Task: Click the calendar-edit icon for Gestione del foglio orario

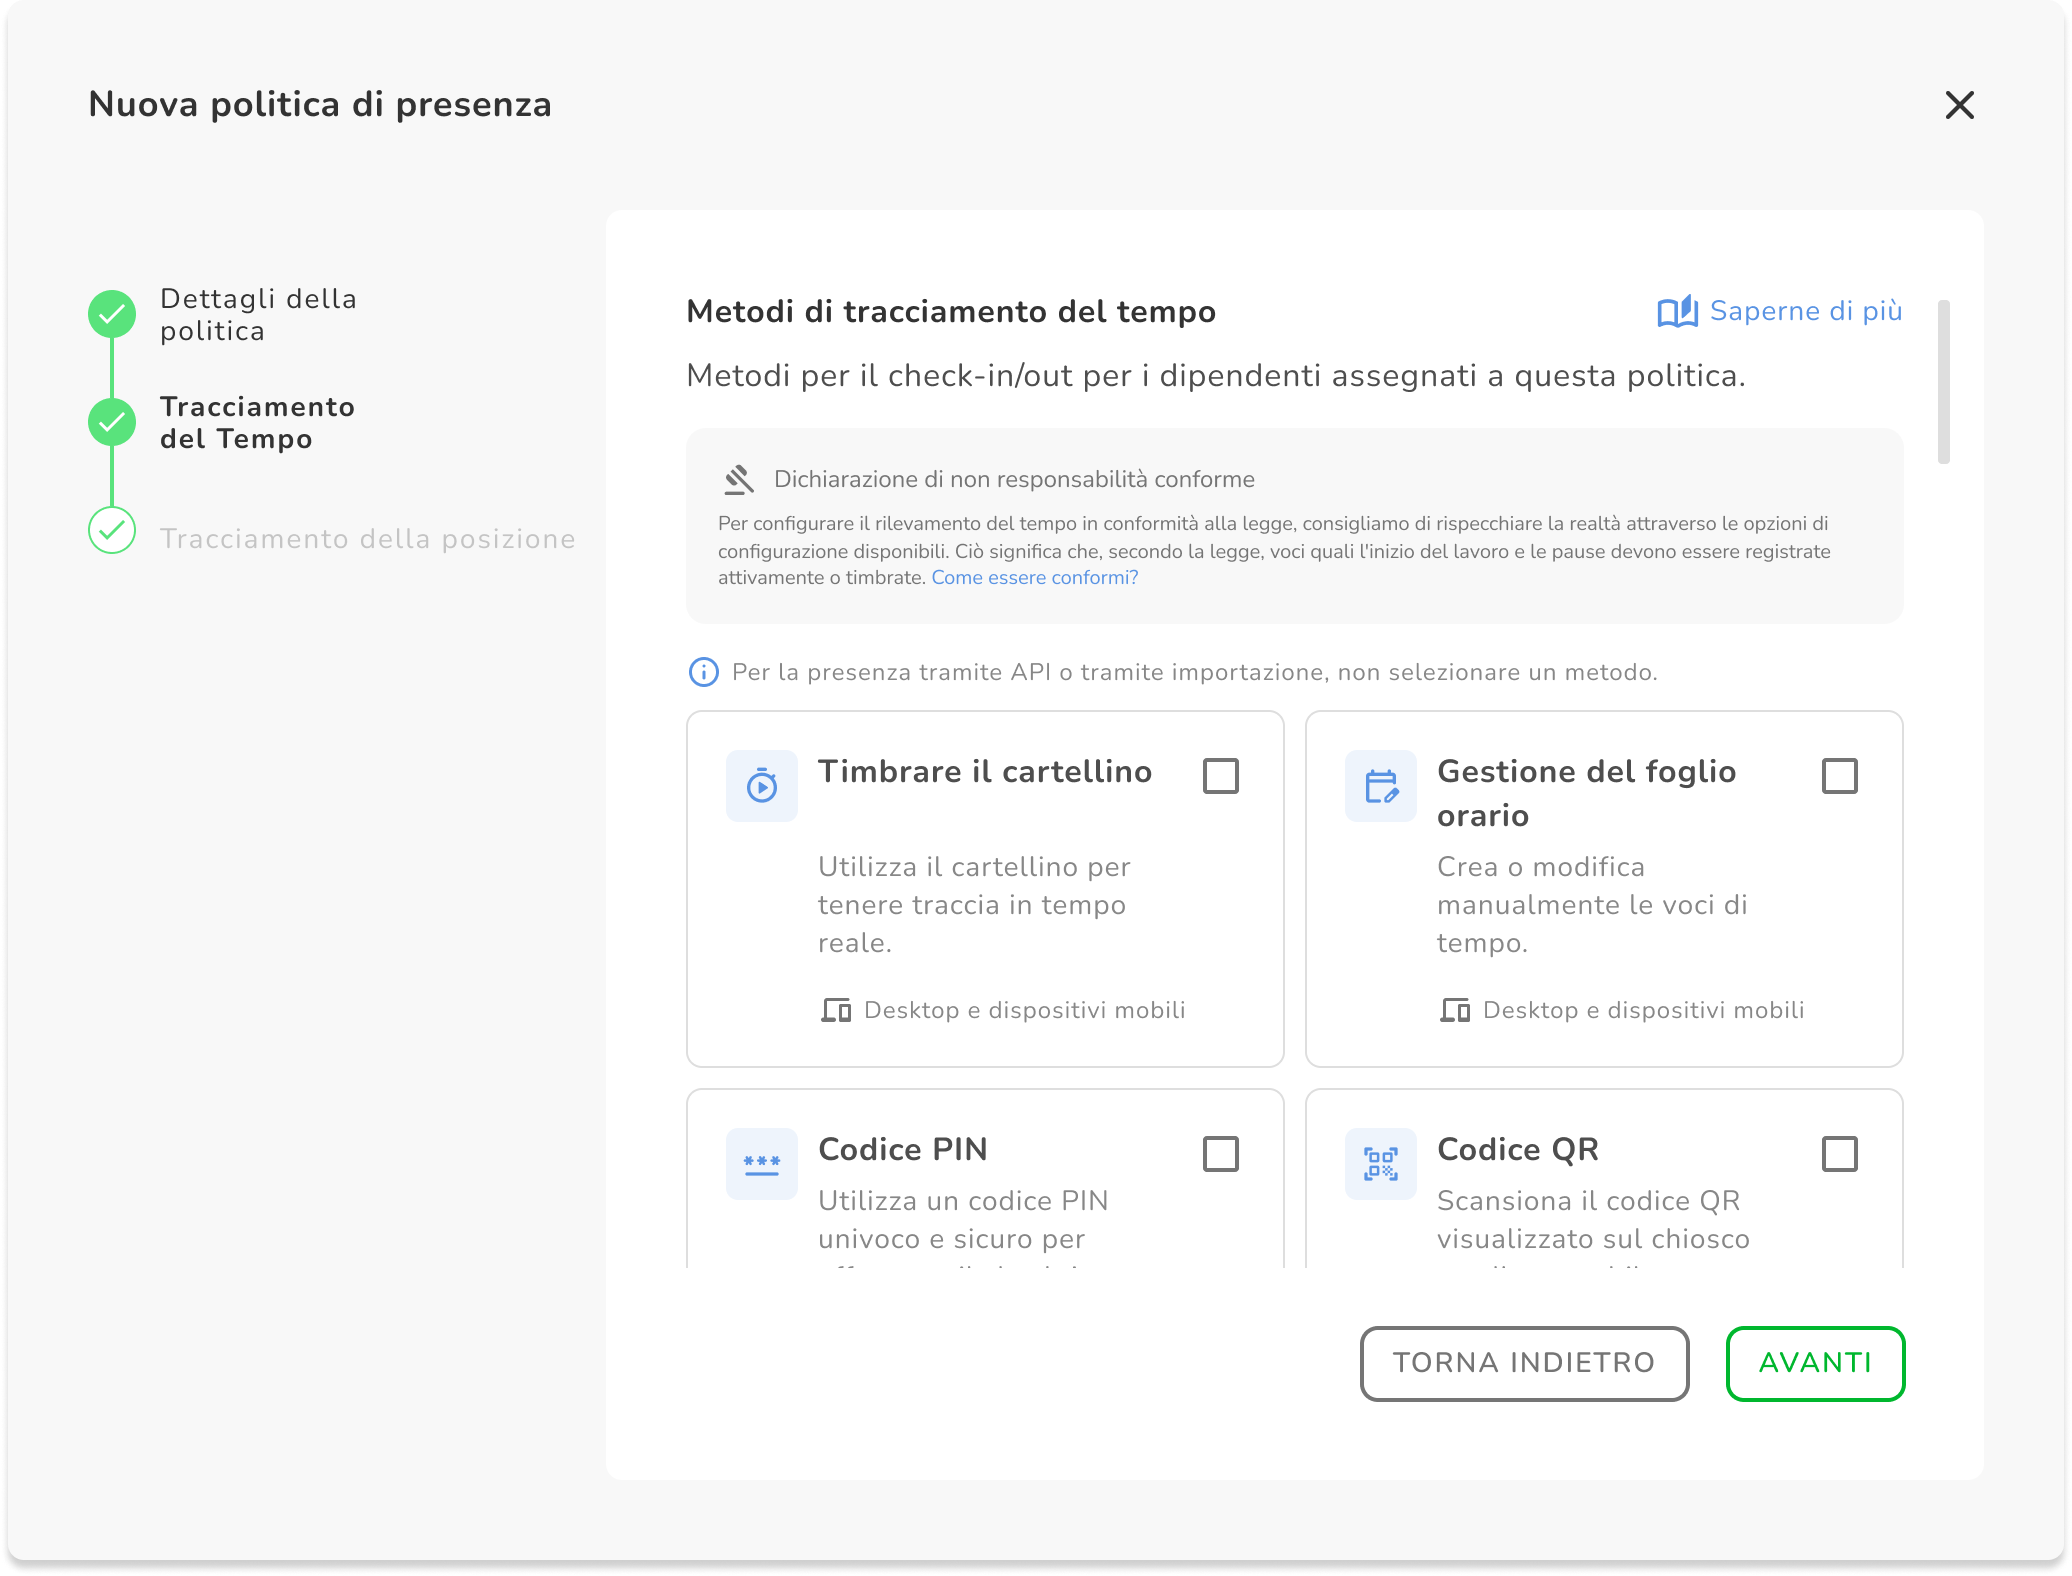Action: coord(1380,786)
